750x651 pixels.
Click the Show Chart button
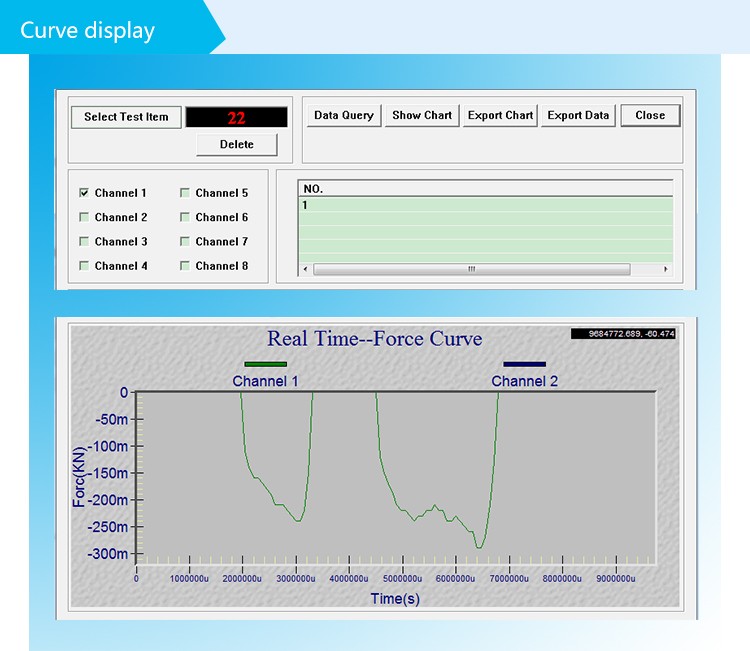click(x=422, y=115)
